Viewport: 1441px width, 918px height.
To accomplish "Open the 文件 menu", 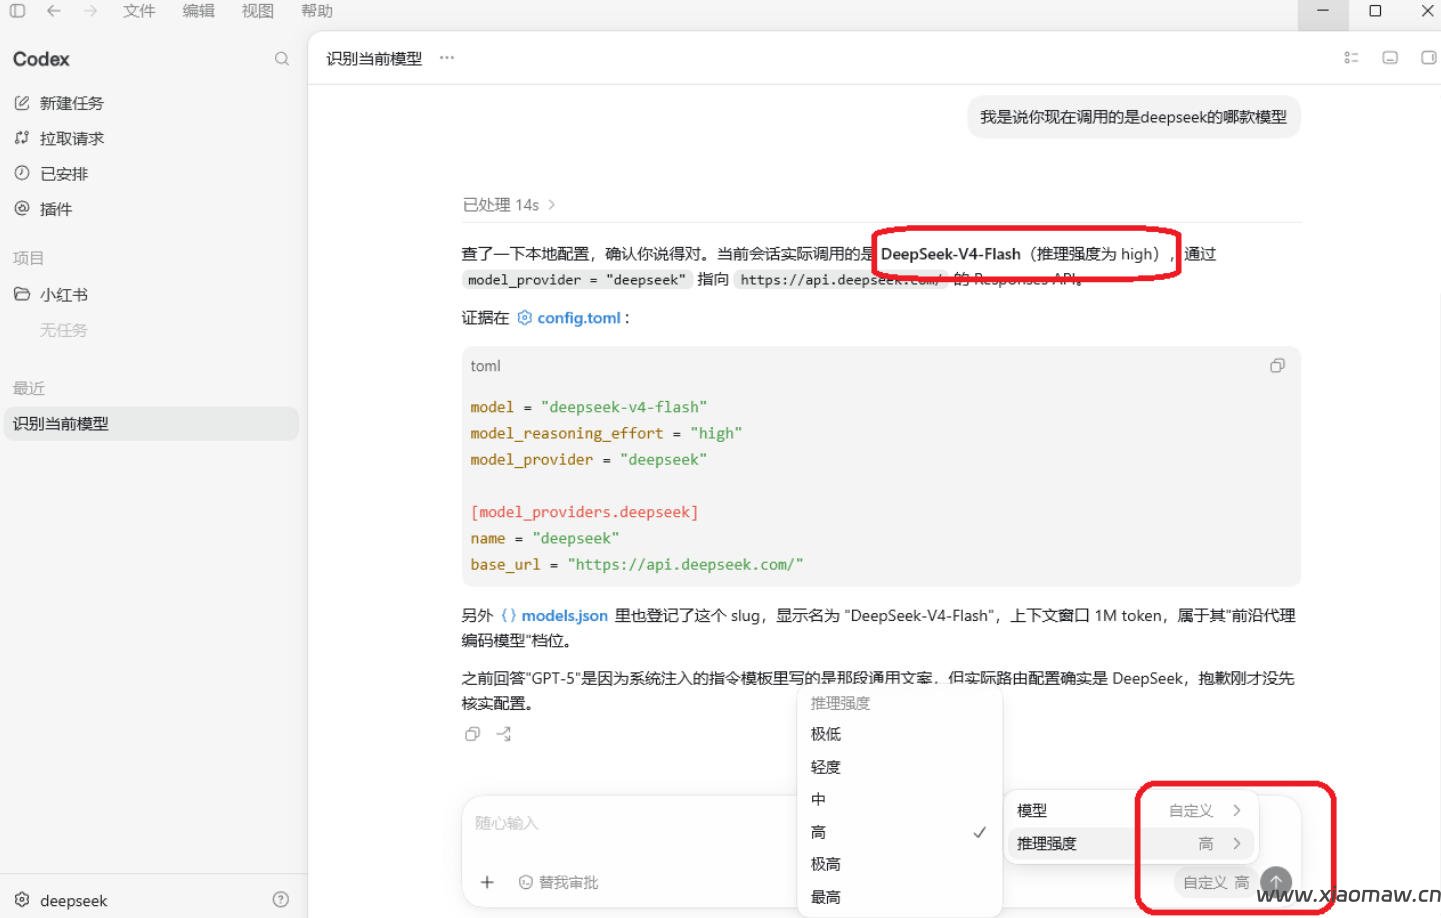I will click(139, 11).
